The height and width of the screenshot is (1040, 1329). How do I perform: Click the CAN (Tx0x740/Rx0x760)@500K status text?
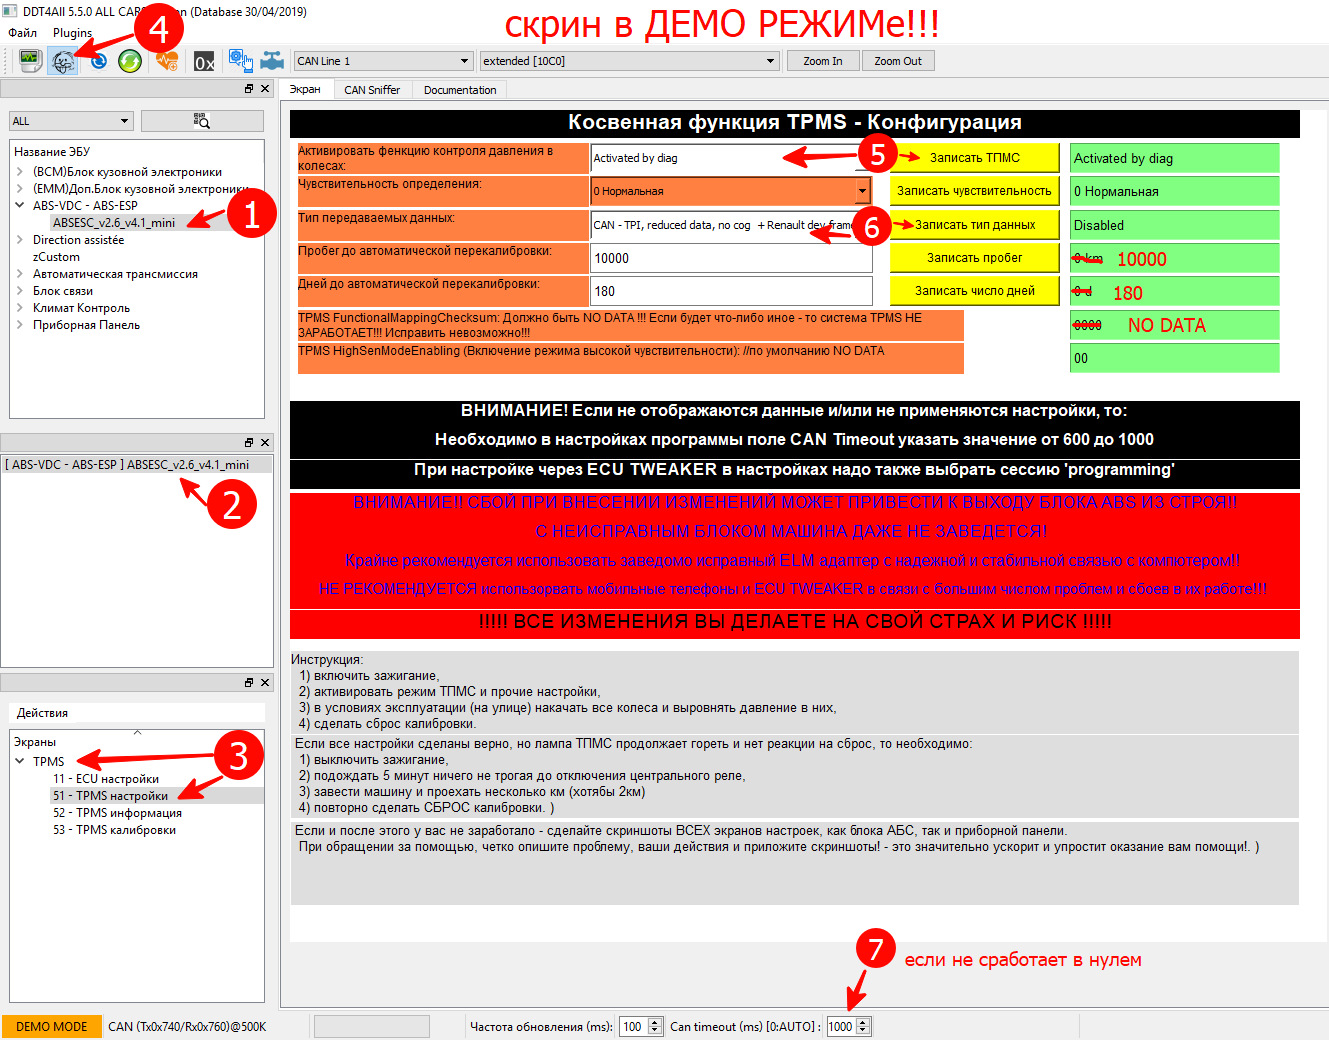[188, 1027]
